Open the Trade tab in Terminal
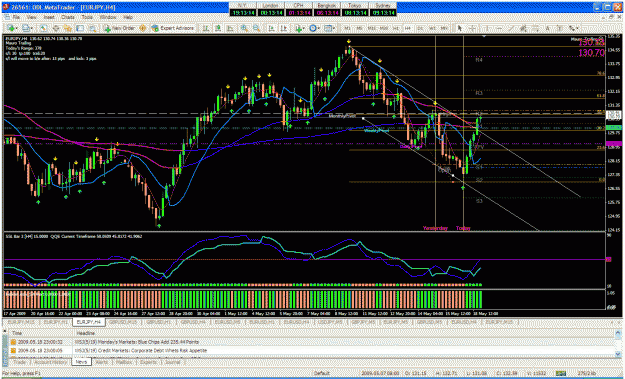 20,362
